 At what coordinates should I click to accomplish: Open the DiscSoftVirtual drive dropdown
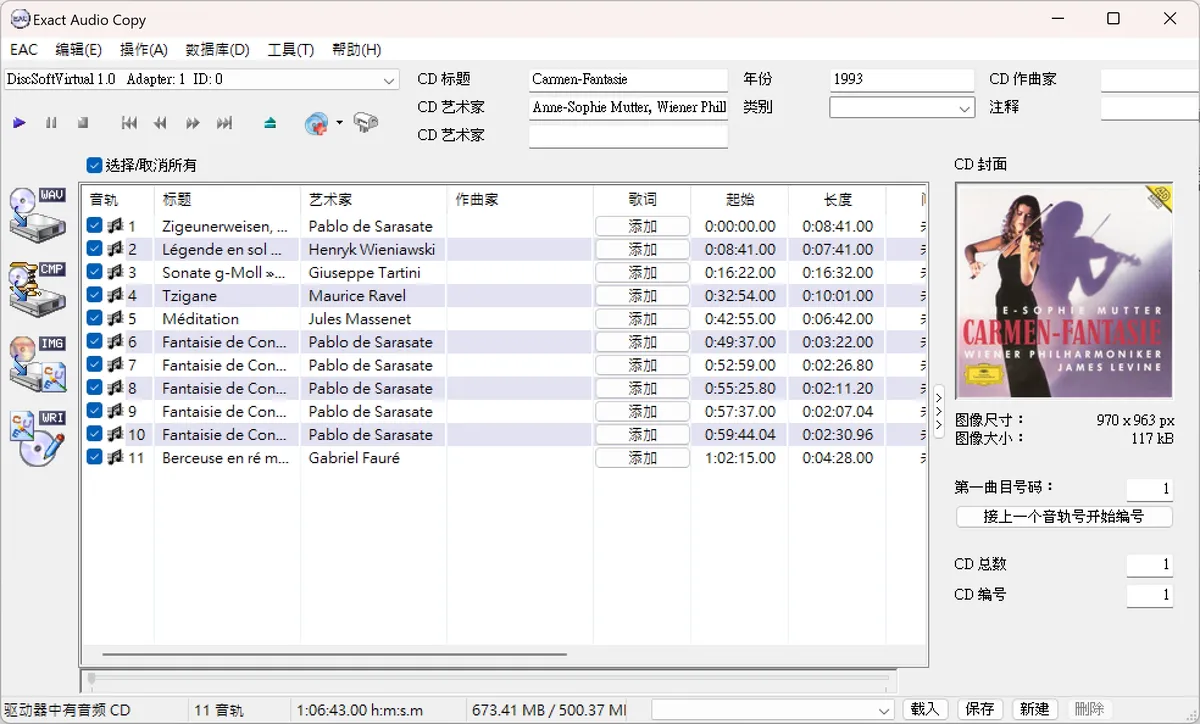[389, 79]
